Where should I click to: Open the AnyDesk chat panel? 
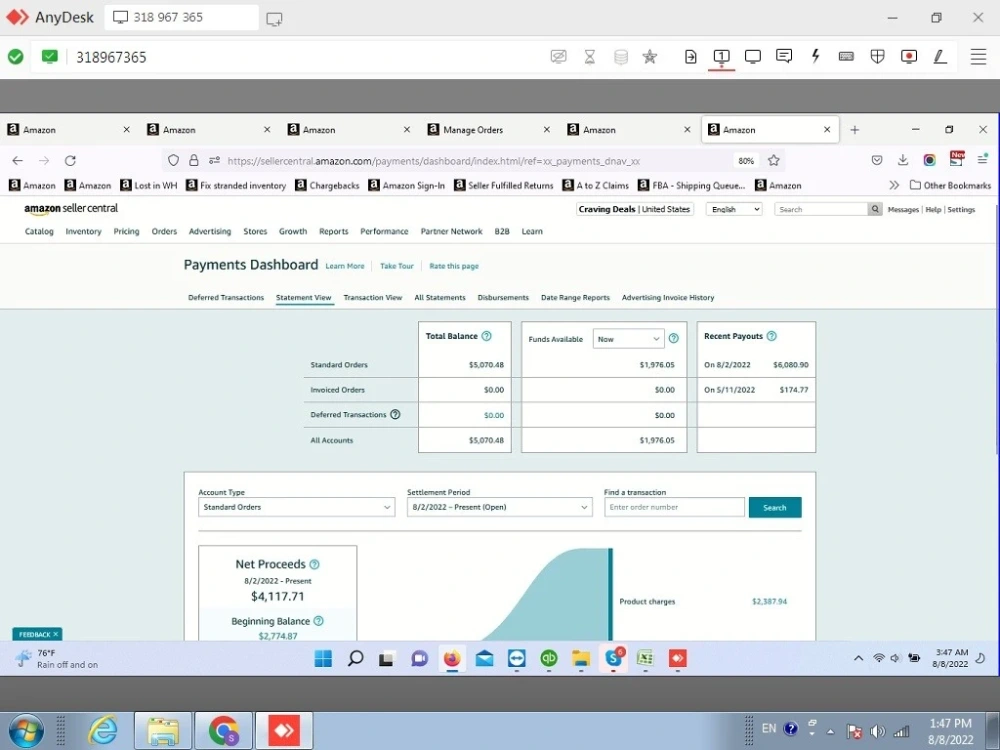tap(784, 56)
